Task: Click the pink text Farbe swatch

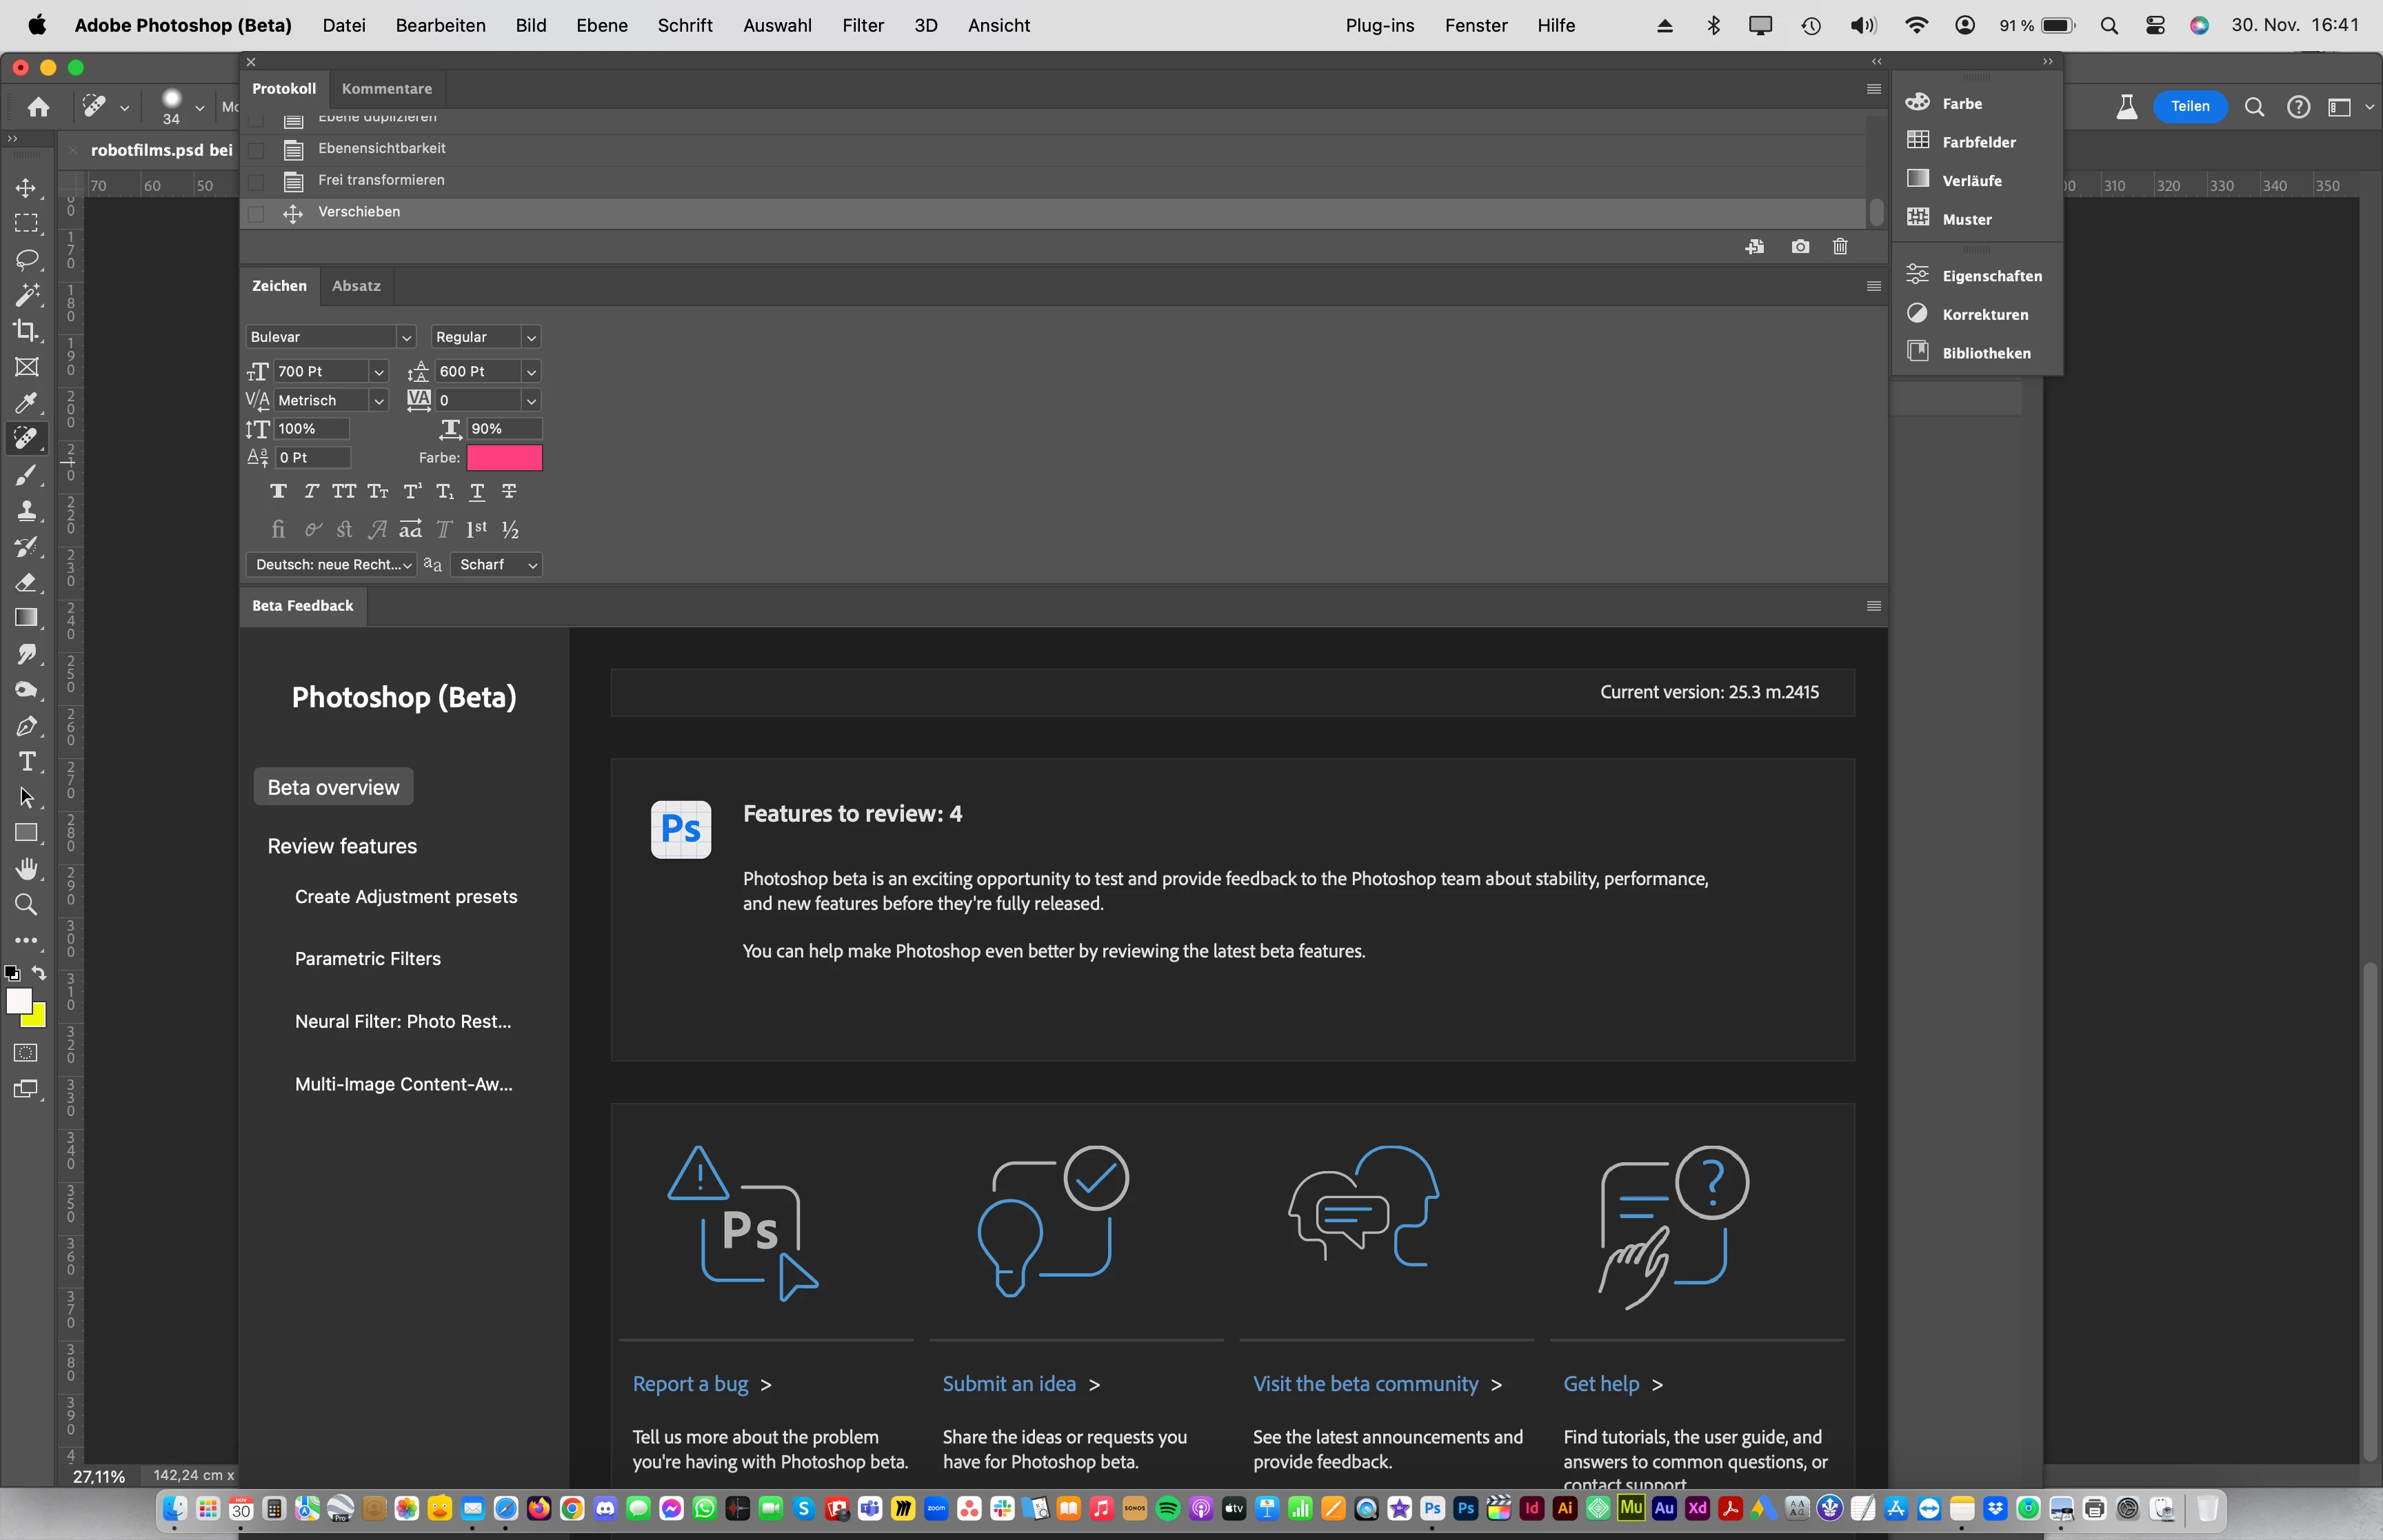Action: (504, 458)
